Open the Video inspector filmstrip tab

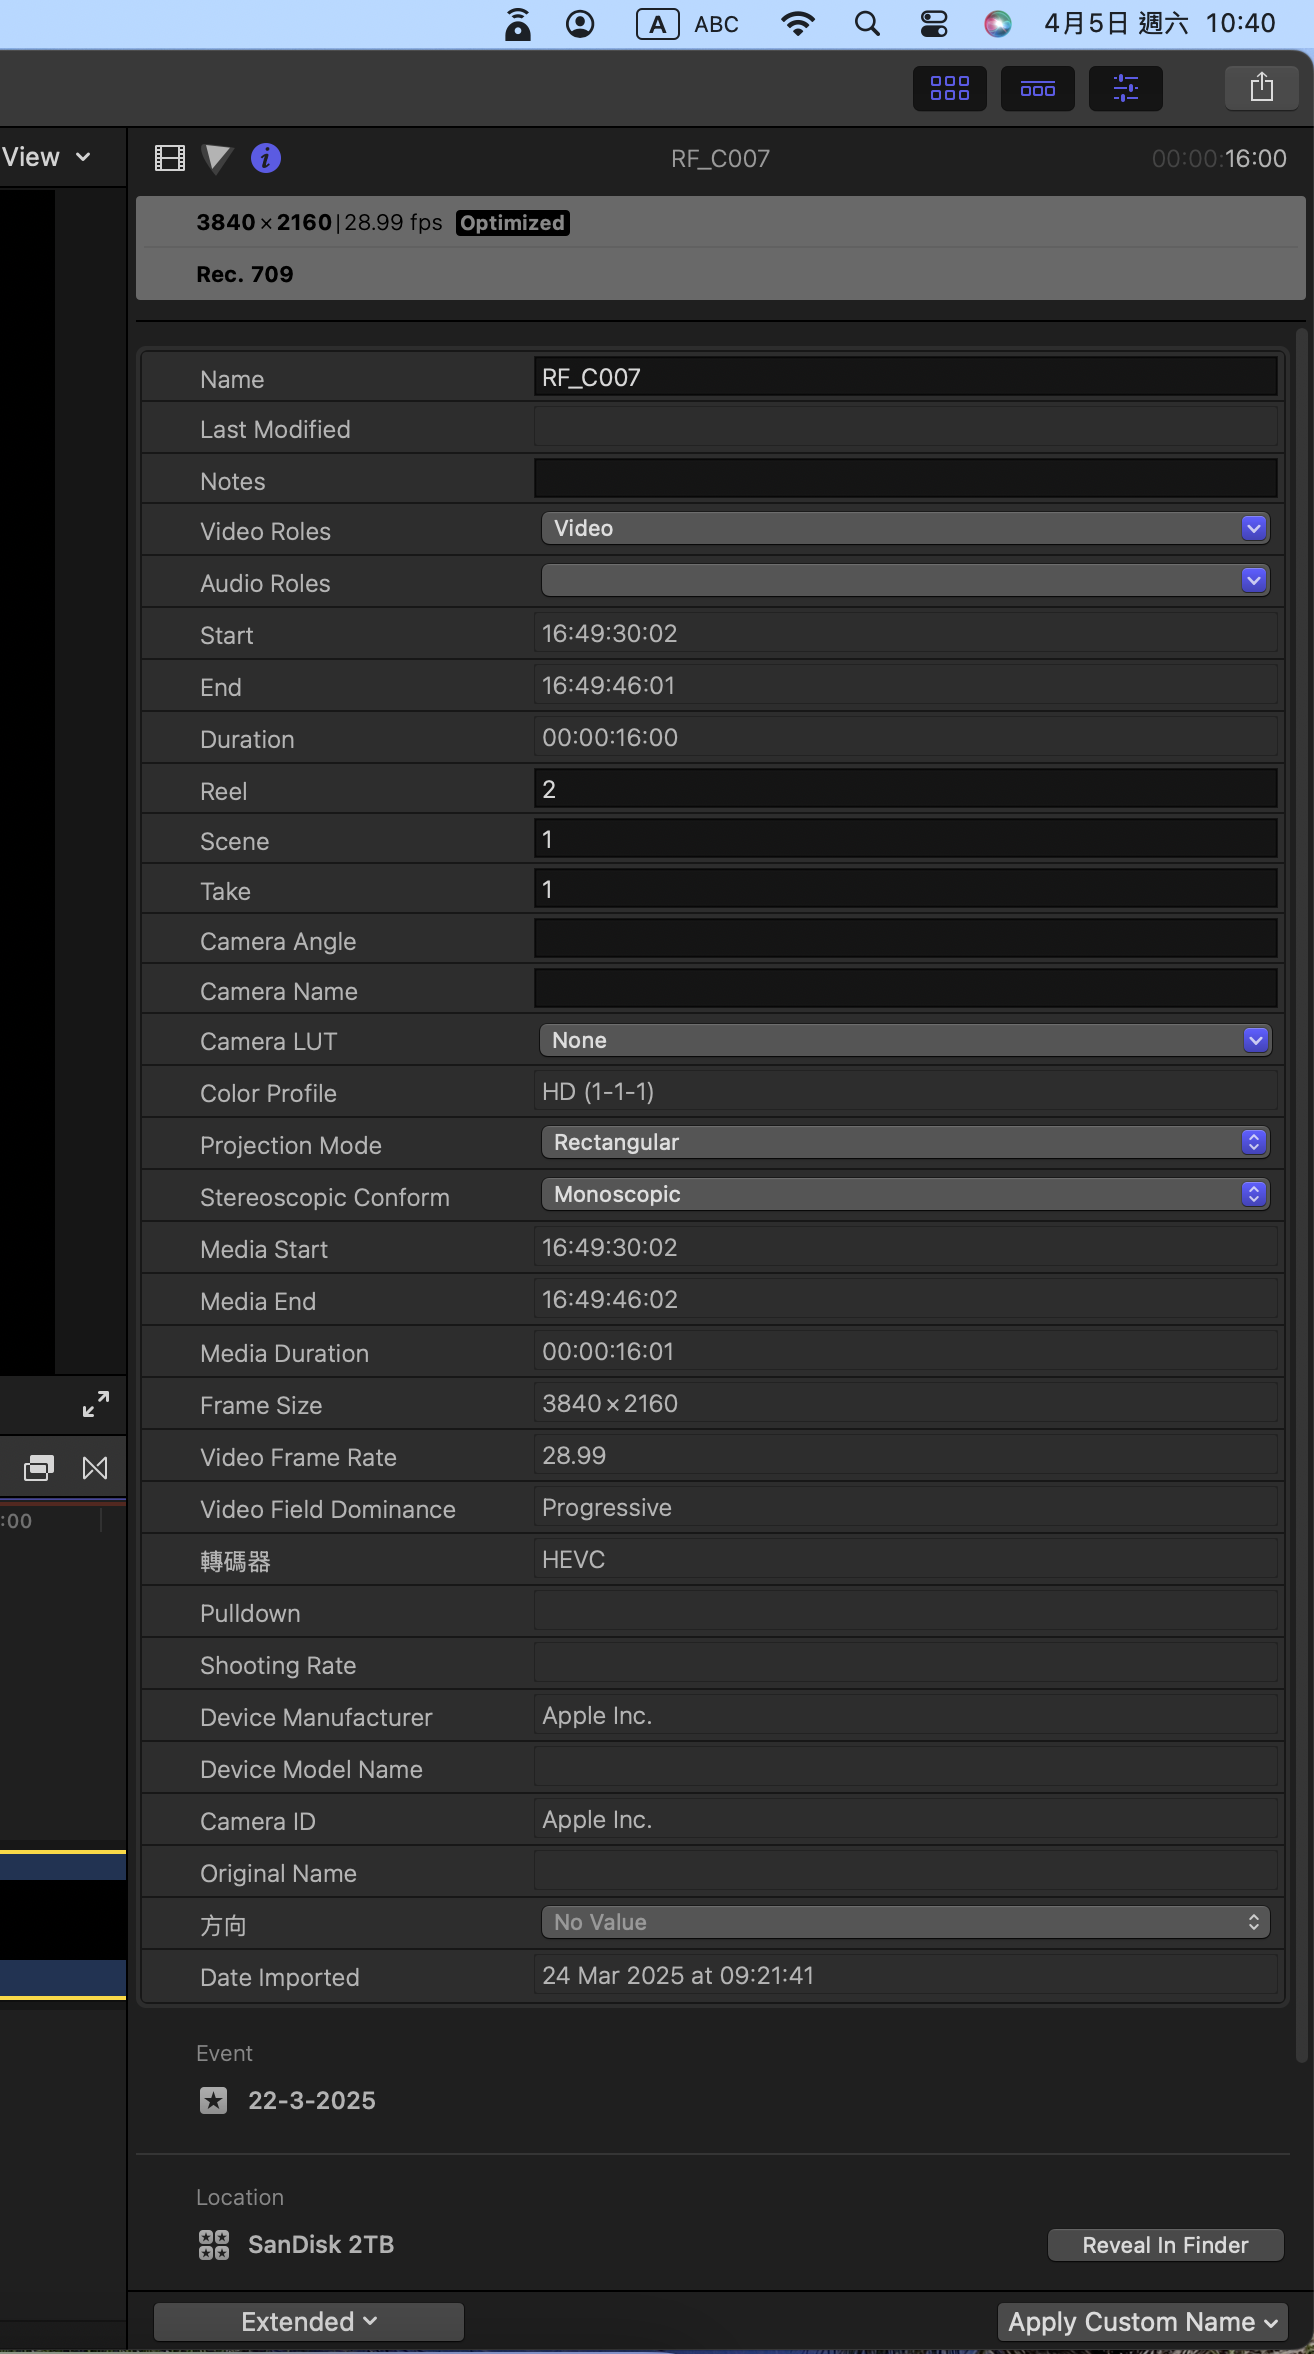click(170, 158)
